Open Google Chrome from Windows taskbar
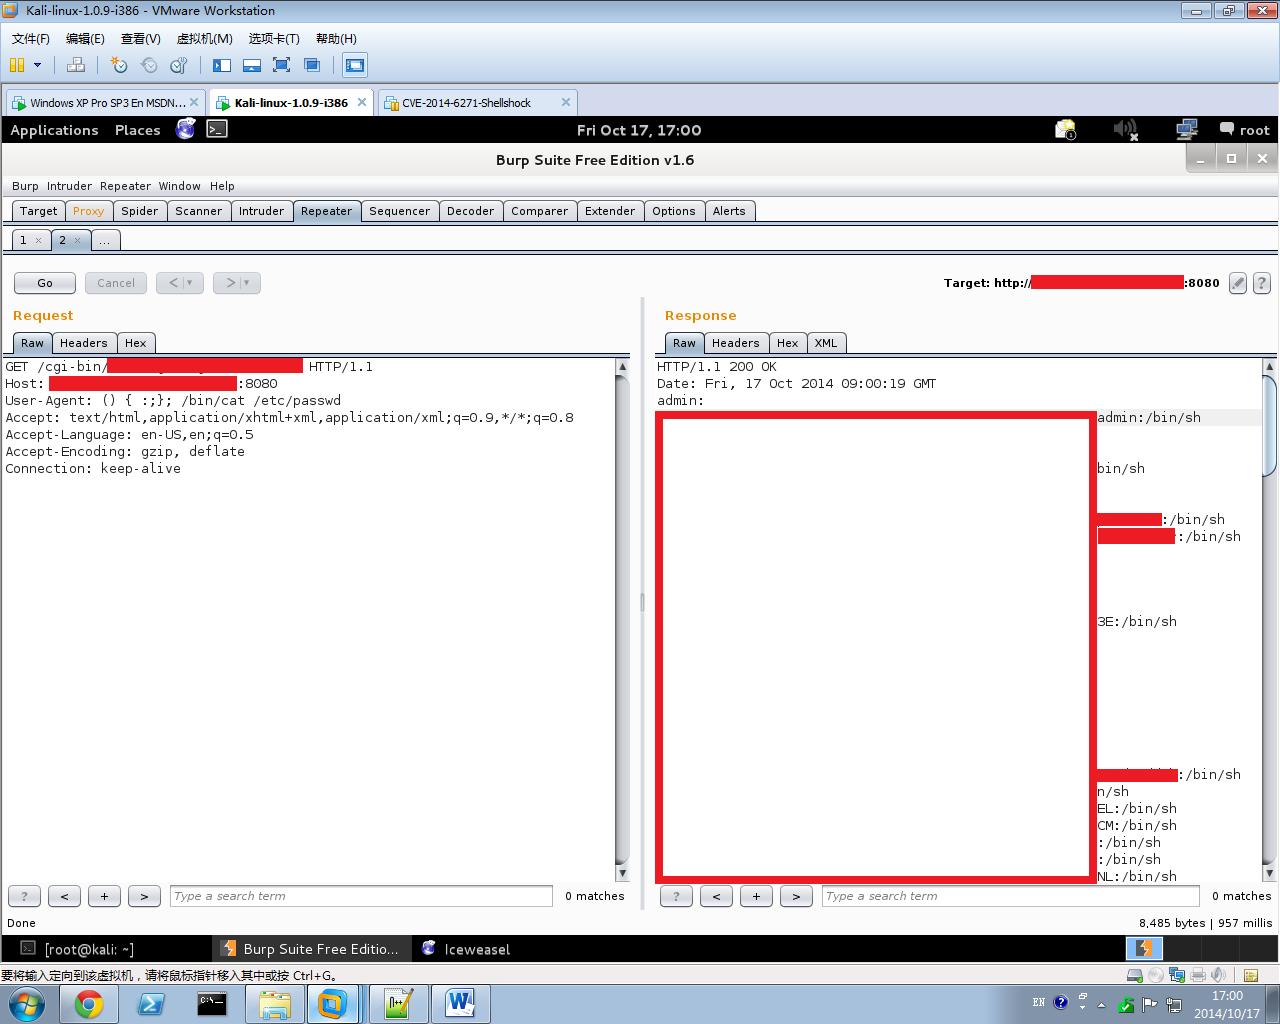Image resolution: width=1280 pixels, height=1024 pixels. tap(89, 1003)
